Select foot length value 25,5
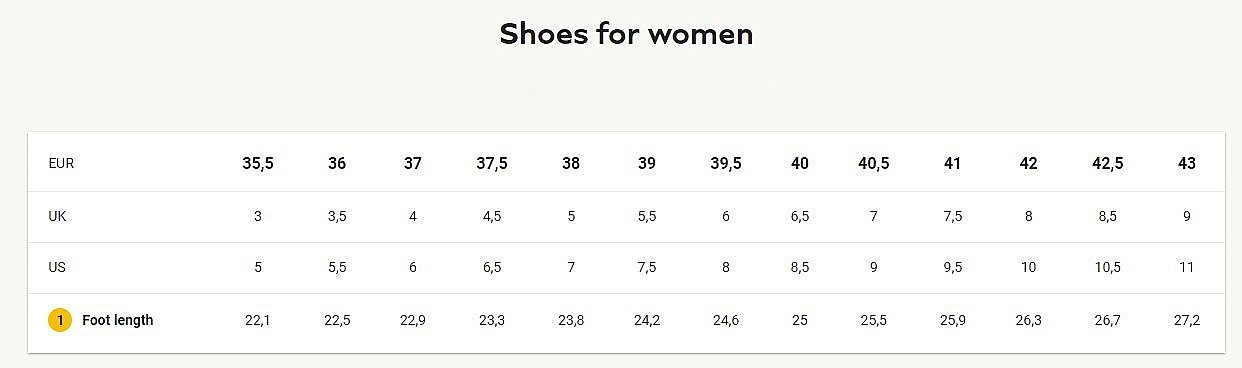1242x368 pixels. point(874,320)
